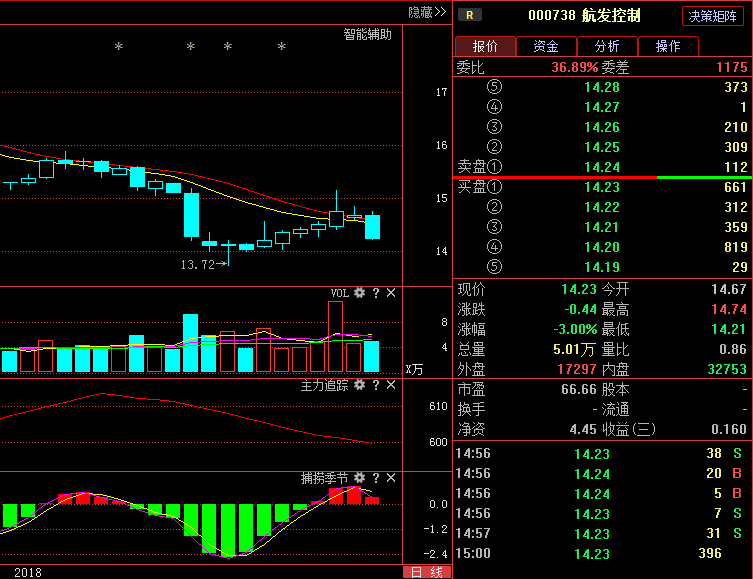Image resolution: width=753 pixels, height=579 pixels.
Task: Click the yellow R badge icon
Action: point(469,15)
